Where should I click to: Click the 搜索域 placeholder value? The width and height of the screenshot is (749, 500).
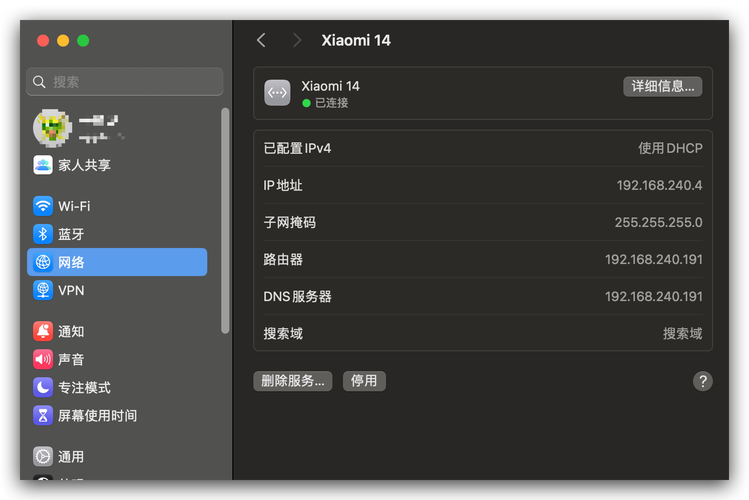683,333
